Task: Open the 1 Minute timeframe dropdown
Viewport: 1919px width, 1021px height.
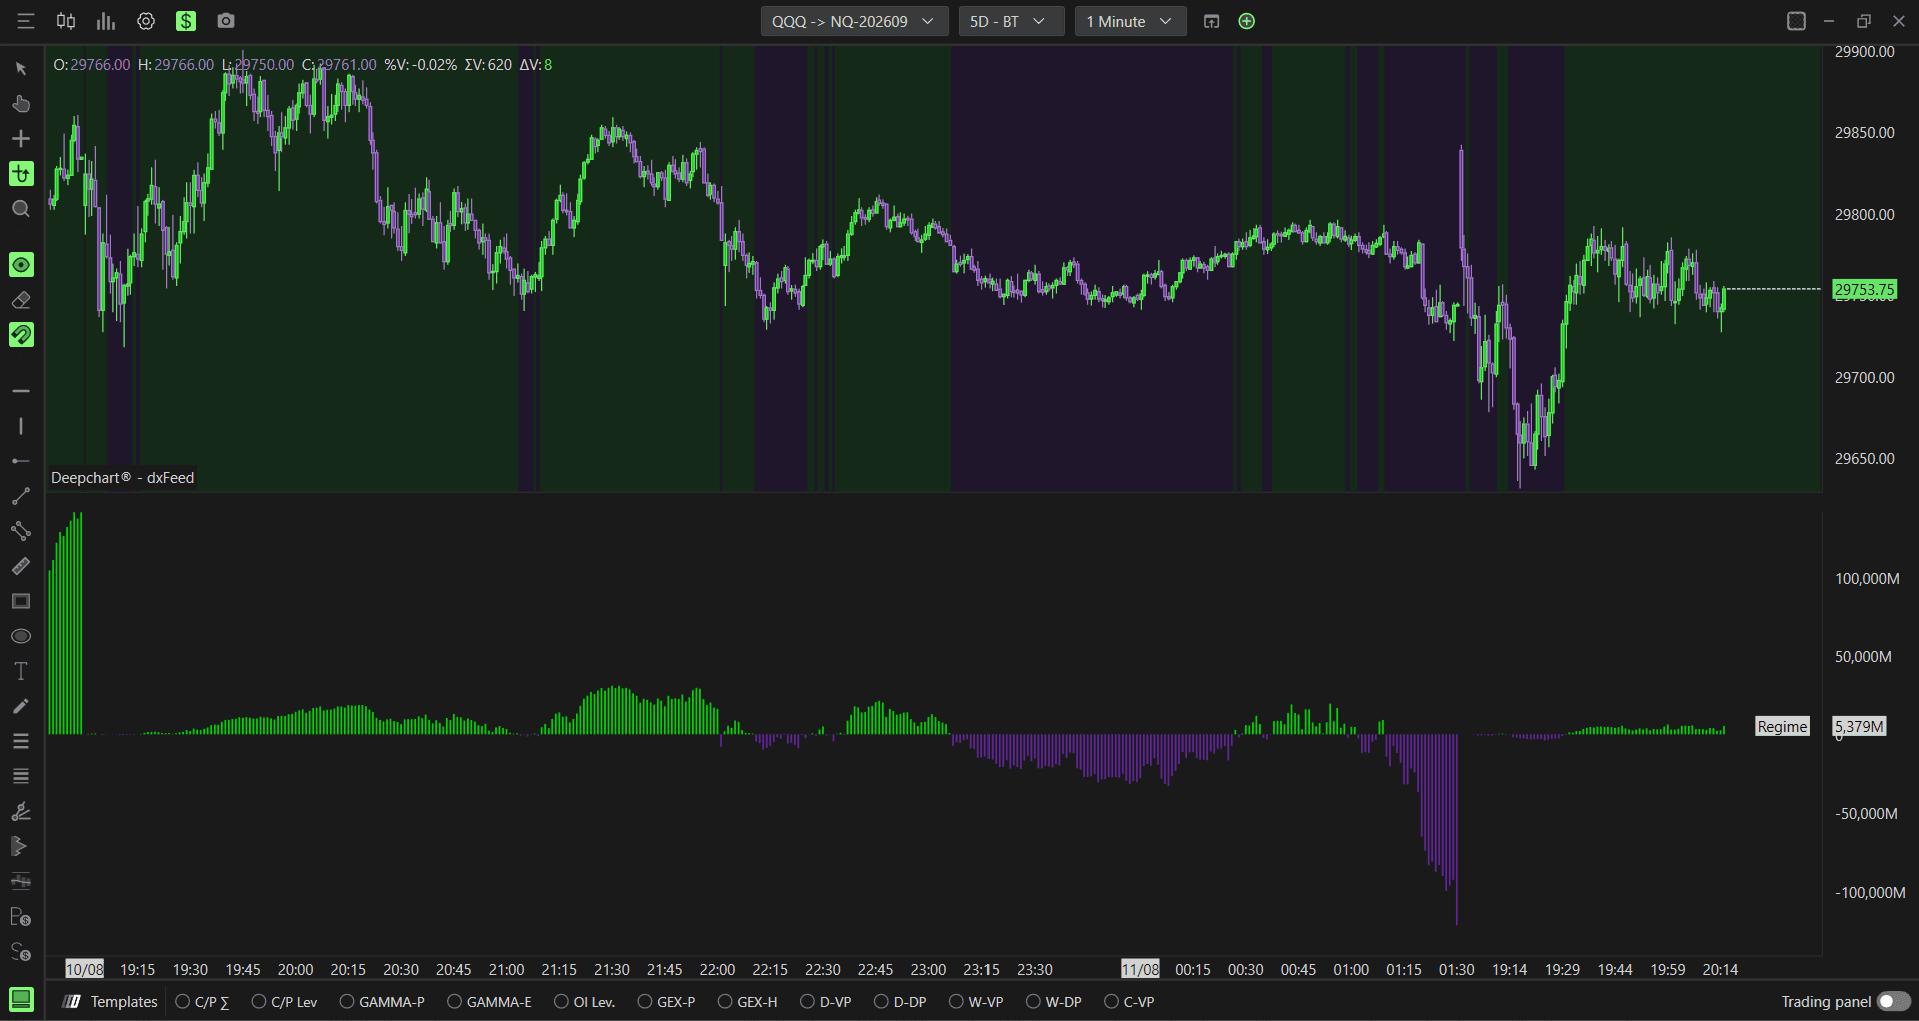Action: tap(1130, 21)
